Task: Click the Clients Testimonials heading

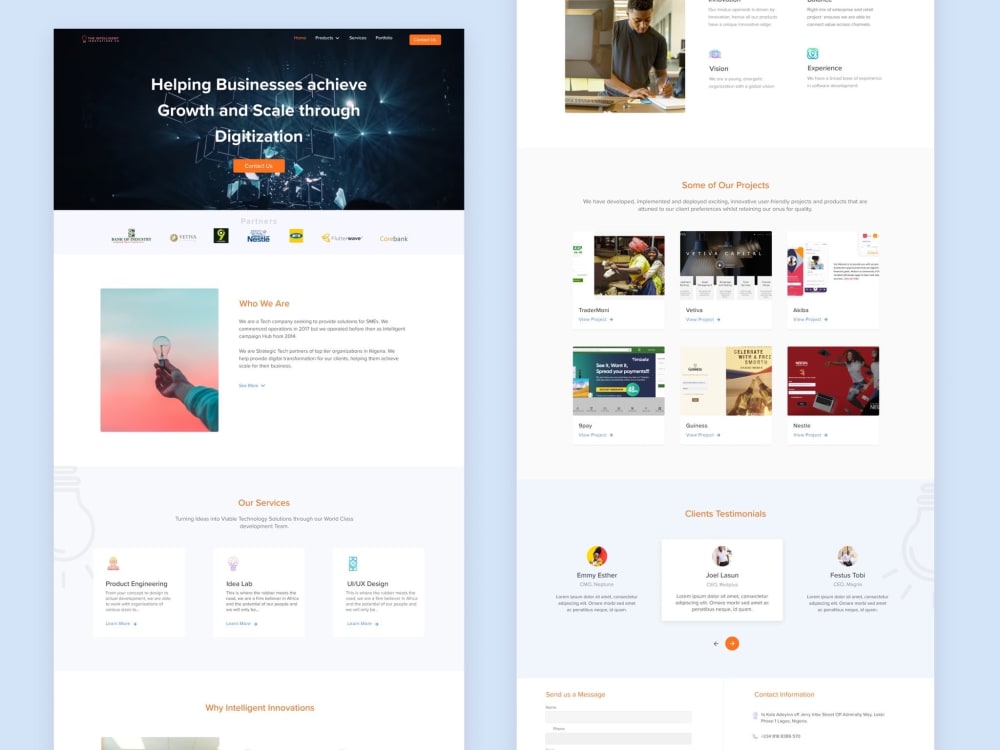Action: 725,513
